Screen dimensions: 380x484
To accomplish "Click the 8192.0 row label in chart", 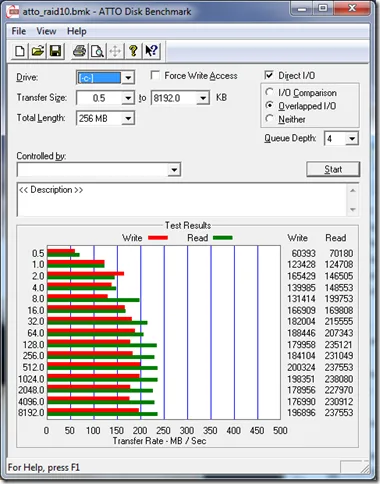I will 31,413.
